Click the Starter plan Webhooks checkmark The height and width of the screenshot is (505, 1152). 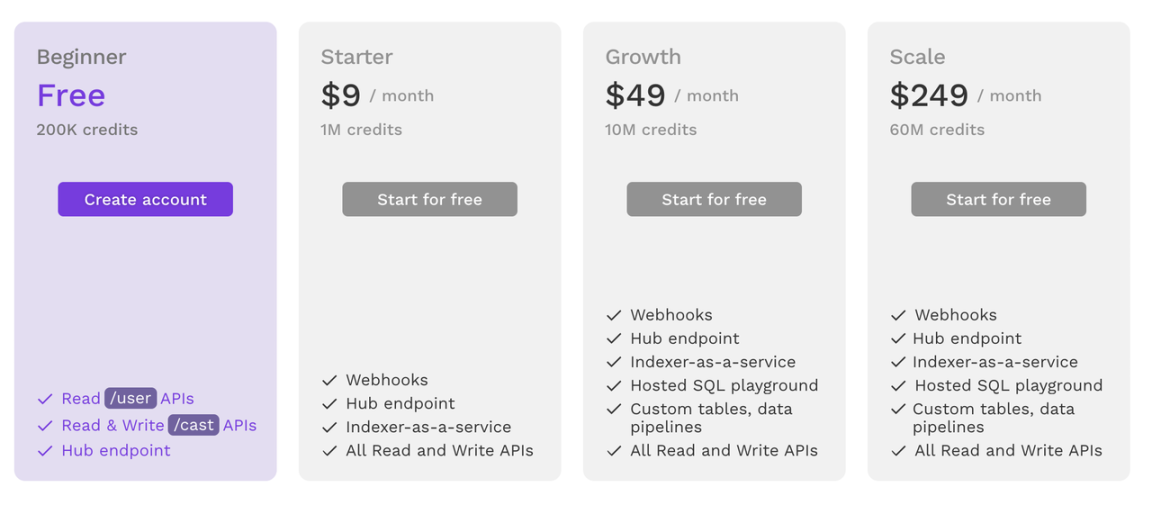pos(330,380)
